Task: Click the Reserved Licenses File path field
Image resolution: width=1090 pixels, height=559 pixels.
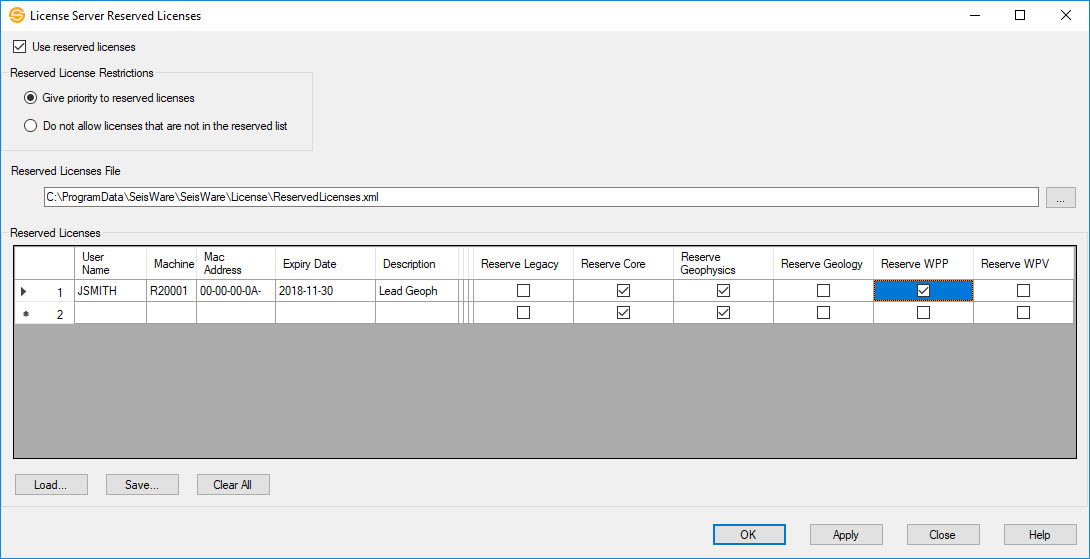Action: click(x=540, y=197)
